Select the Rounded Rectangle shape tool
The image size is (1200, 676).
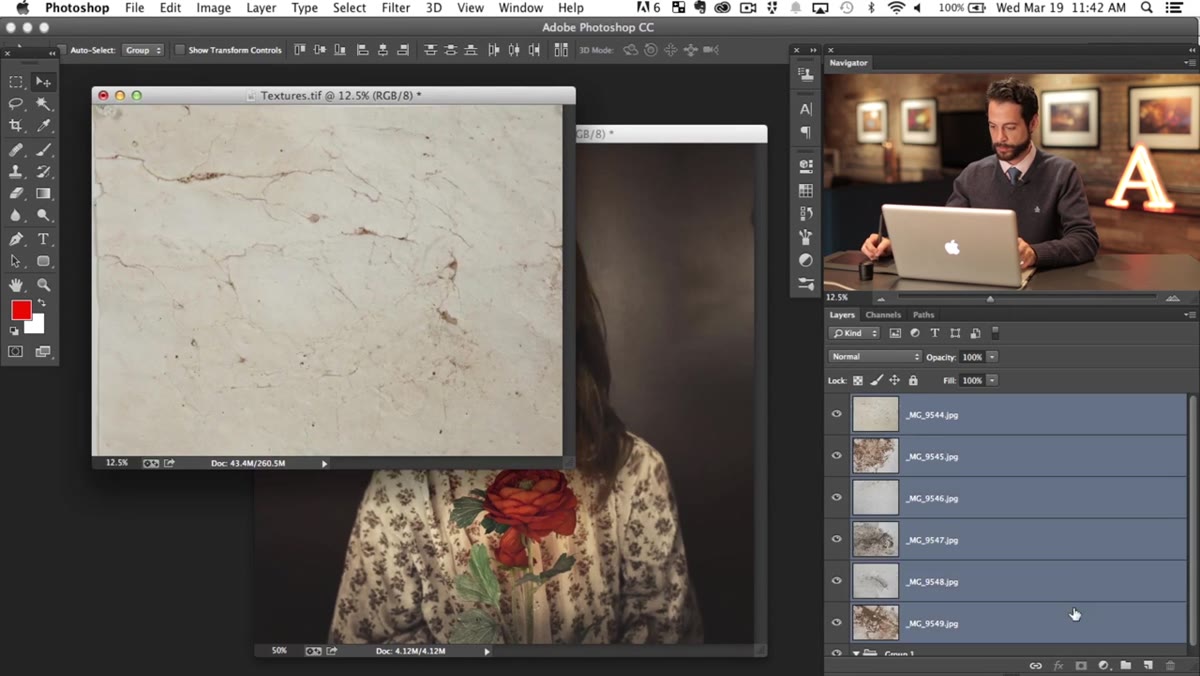[x=43, y=262]
